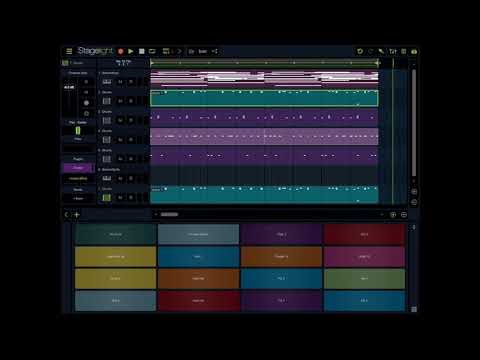Open the drum pad icon on track two
The width and height of the screenshot is (480, 360).
[107, 101]
